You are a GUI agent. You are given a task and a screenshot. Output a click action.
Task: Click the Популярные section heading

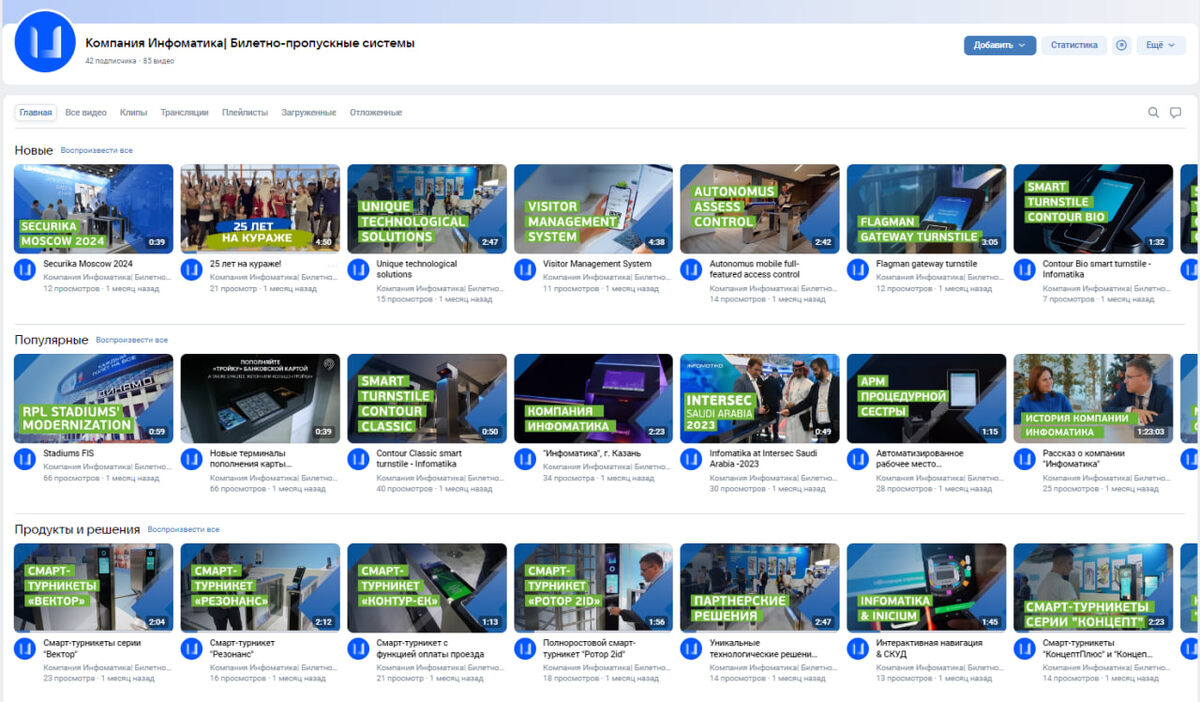[51, 340]
